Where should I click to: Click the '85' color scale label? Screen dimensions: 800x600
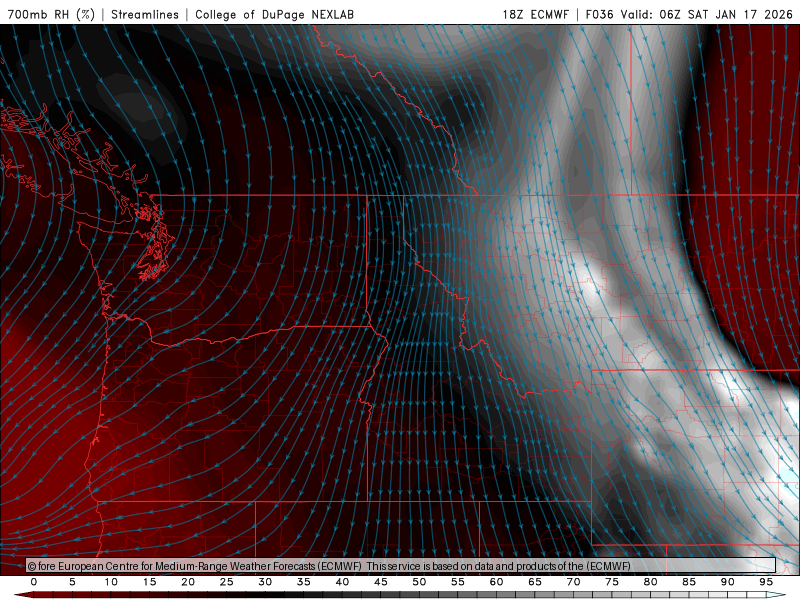coord(689,582)
